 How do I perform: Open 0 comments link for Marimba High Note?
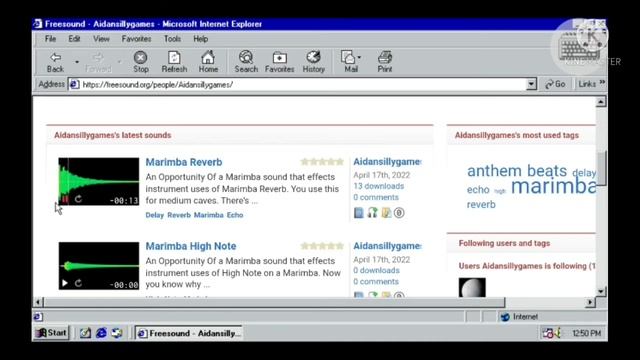tap(376, 282)
